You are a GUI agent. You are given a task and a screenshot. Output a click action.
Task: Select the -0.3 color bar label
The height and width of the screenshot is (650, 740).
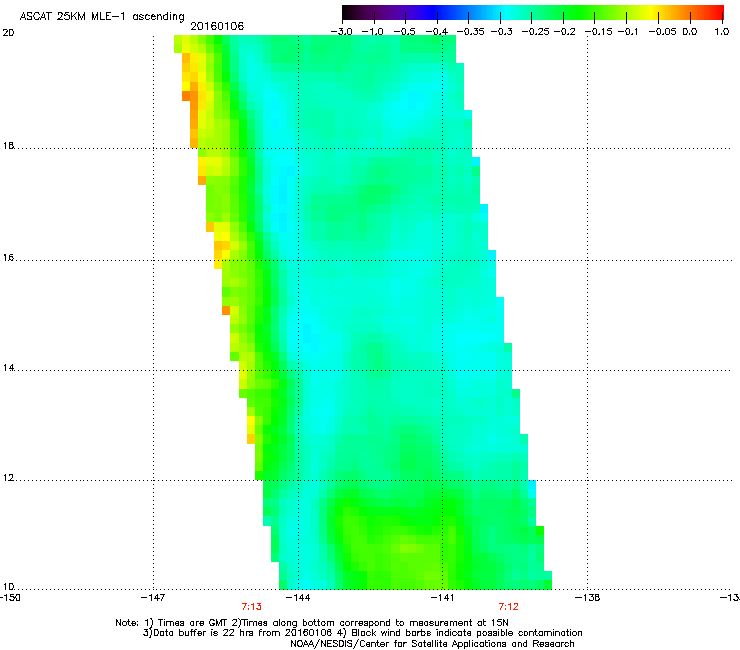coord(502,32)
